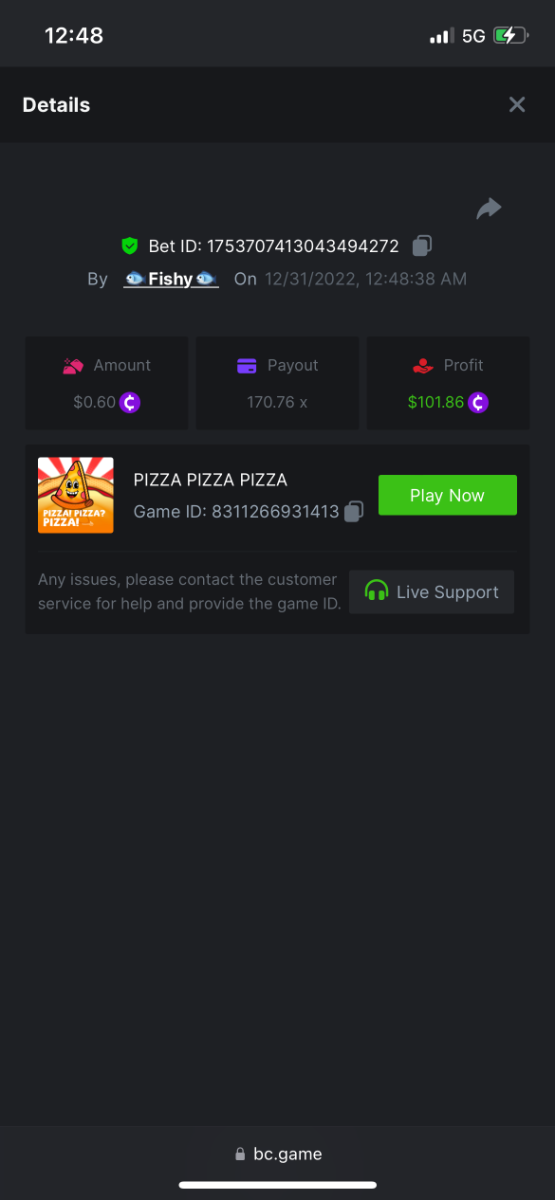The height and width of the screenshot is (1200, 555).
Task: Tap the Amount bet icon
Action: pos(73,366)
